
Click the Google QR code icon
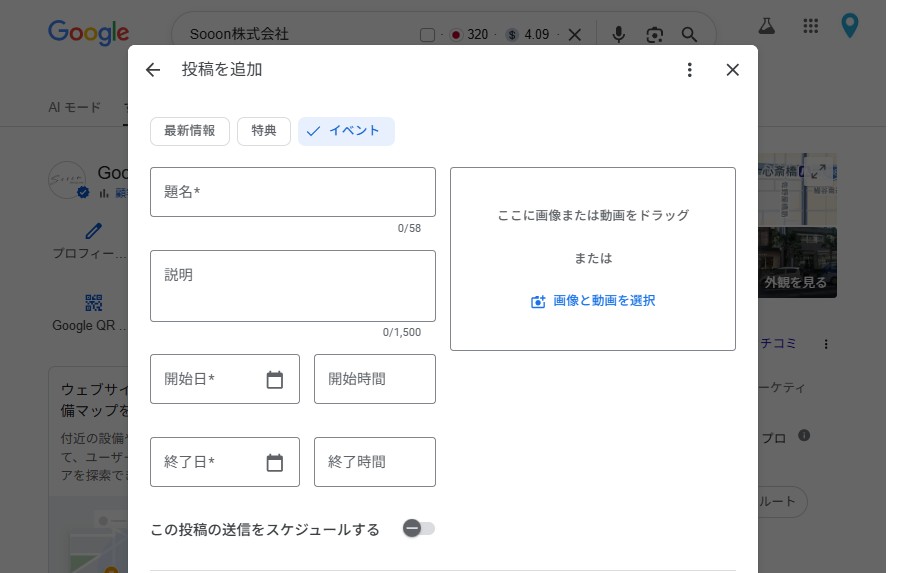point(93,303)
